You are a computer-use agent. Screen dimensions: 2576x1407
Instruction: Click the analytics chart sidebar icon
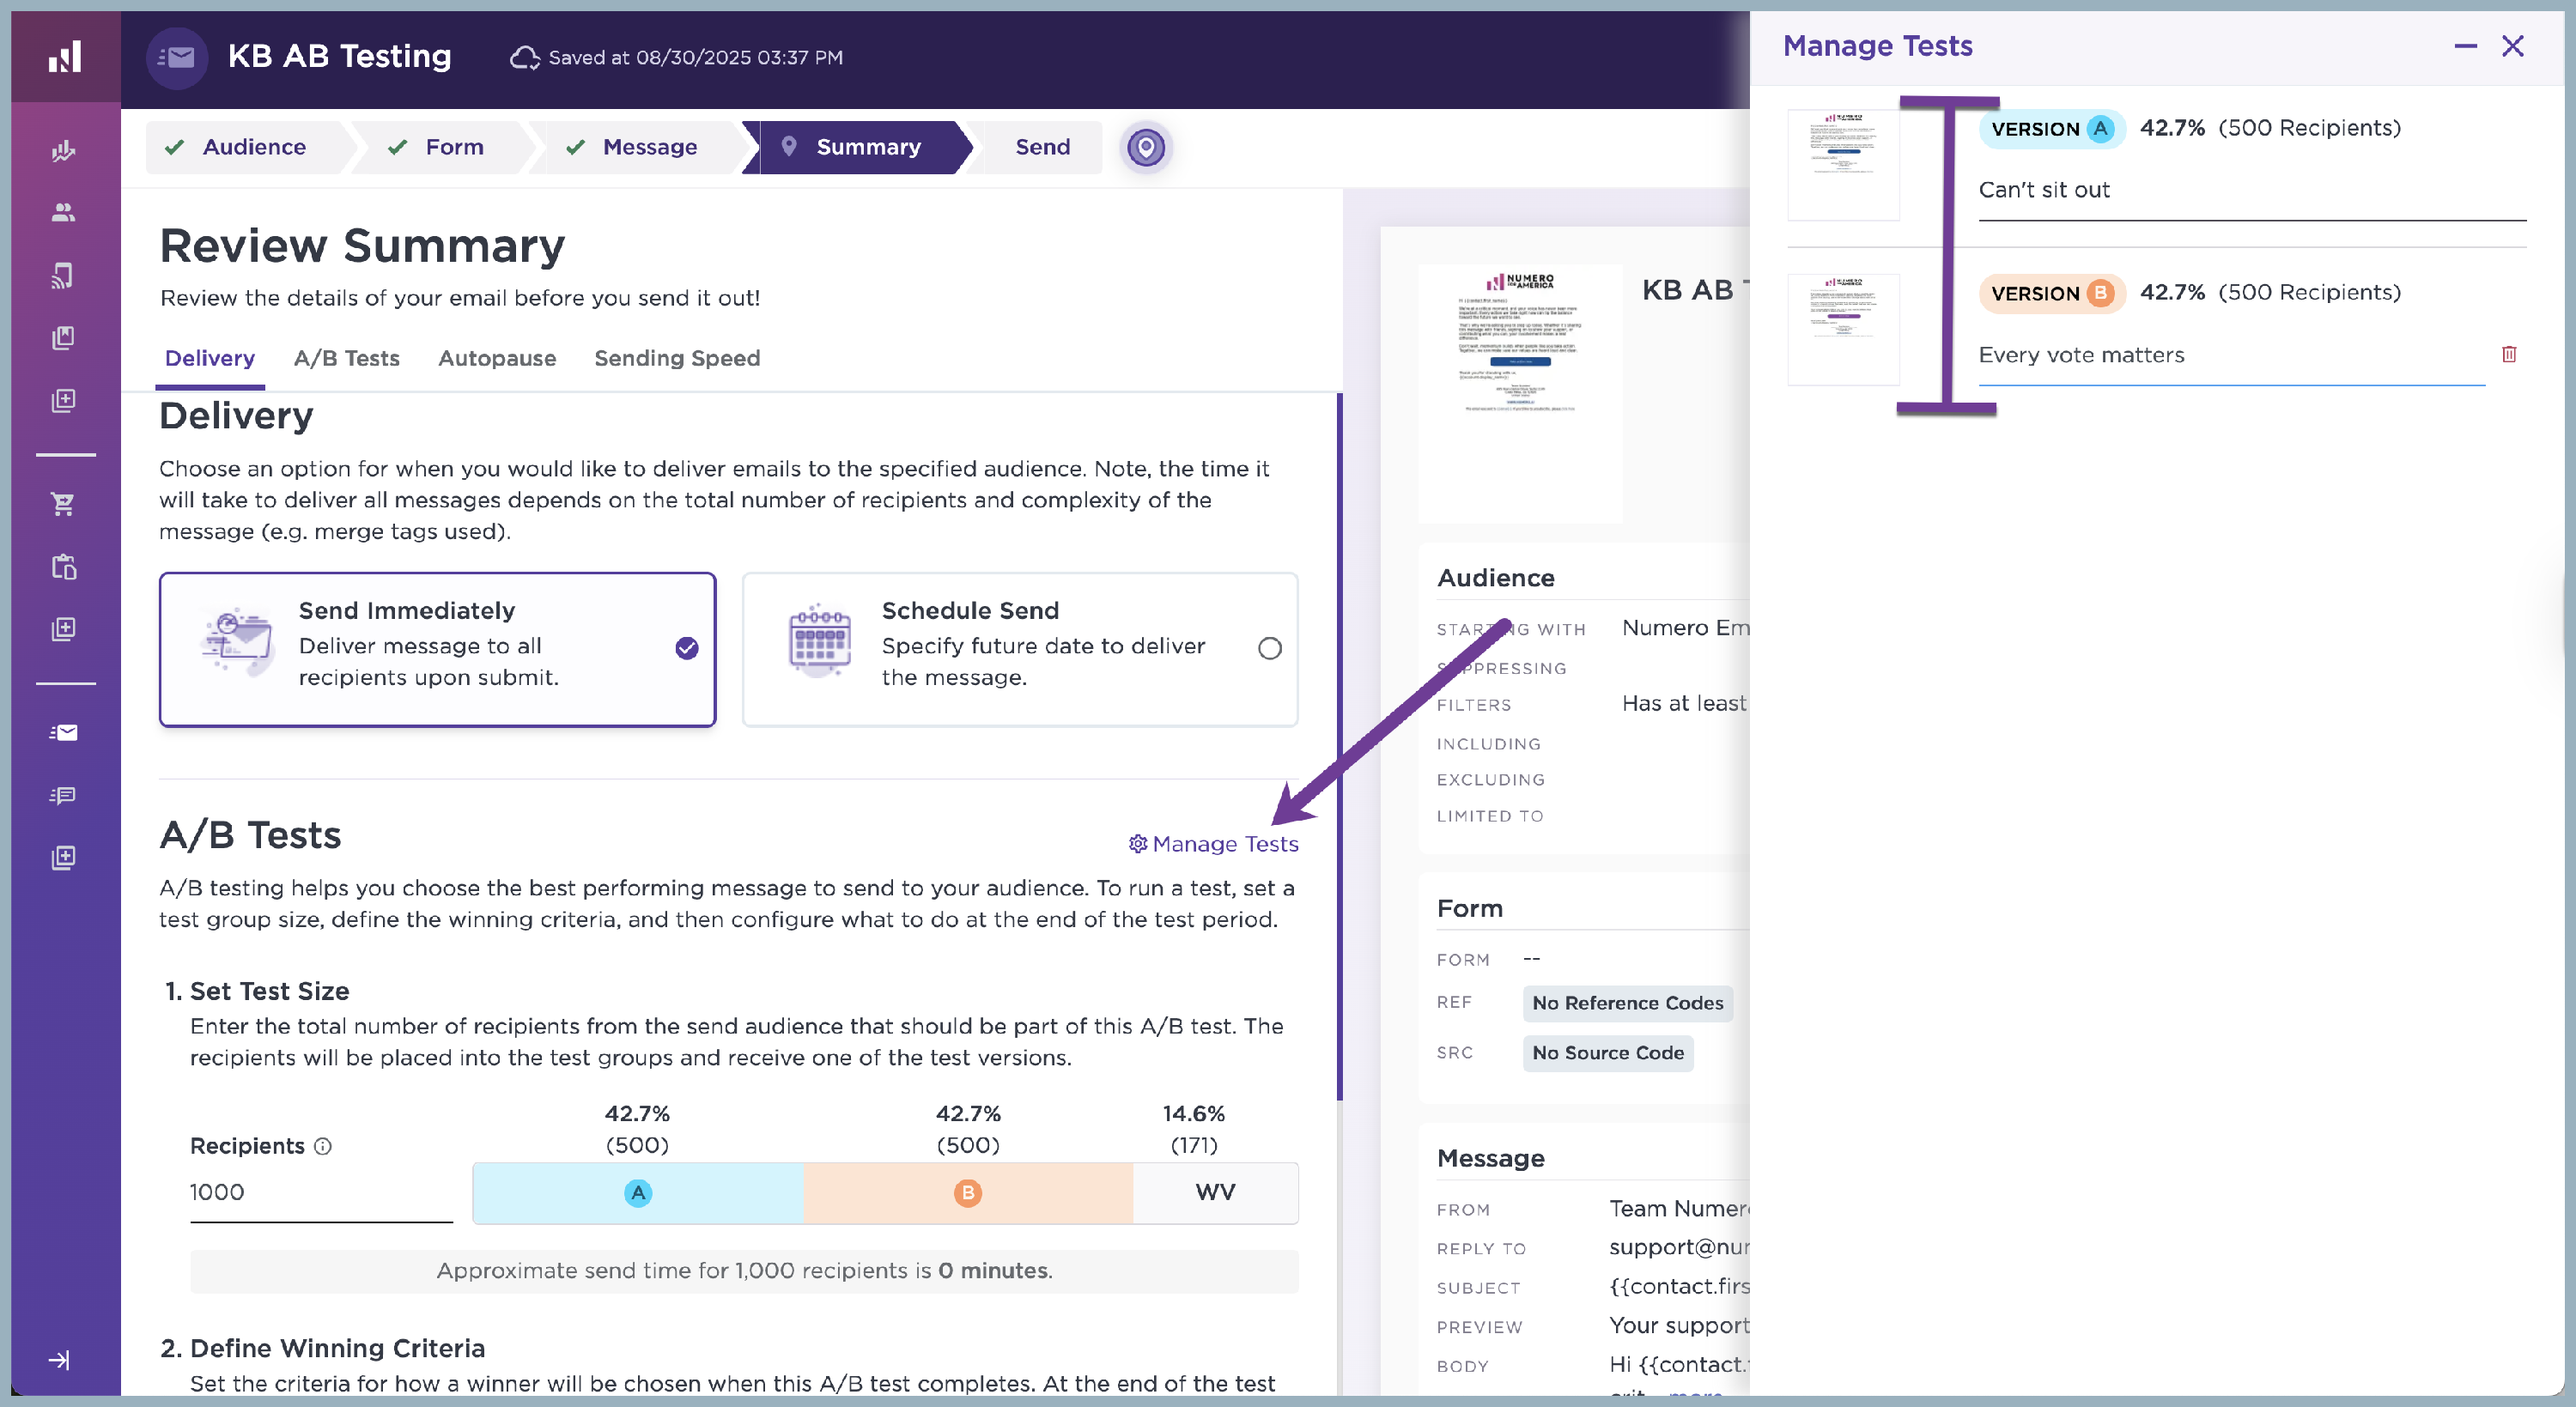pos(63,150)
